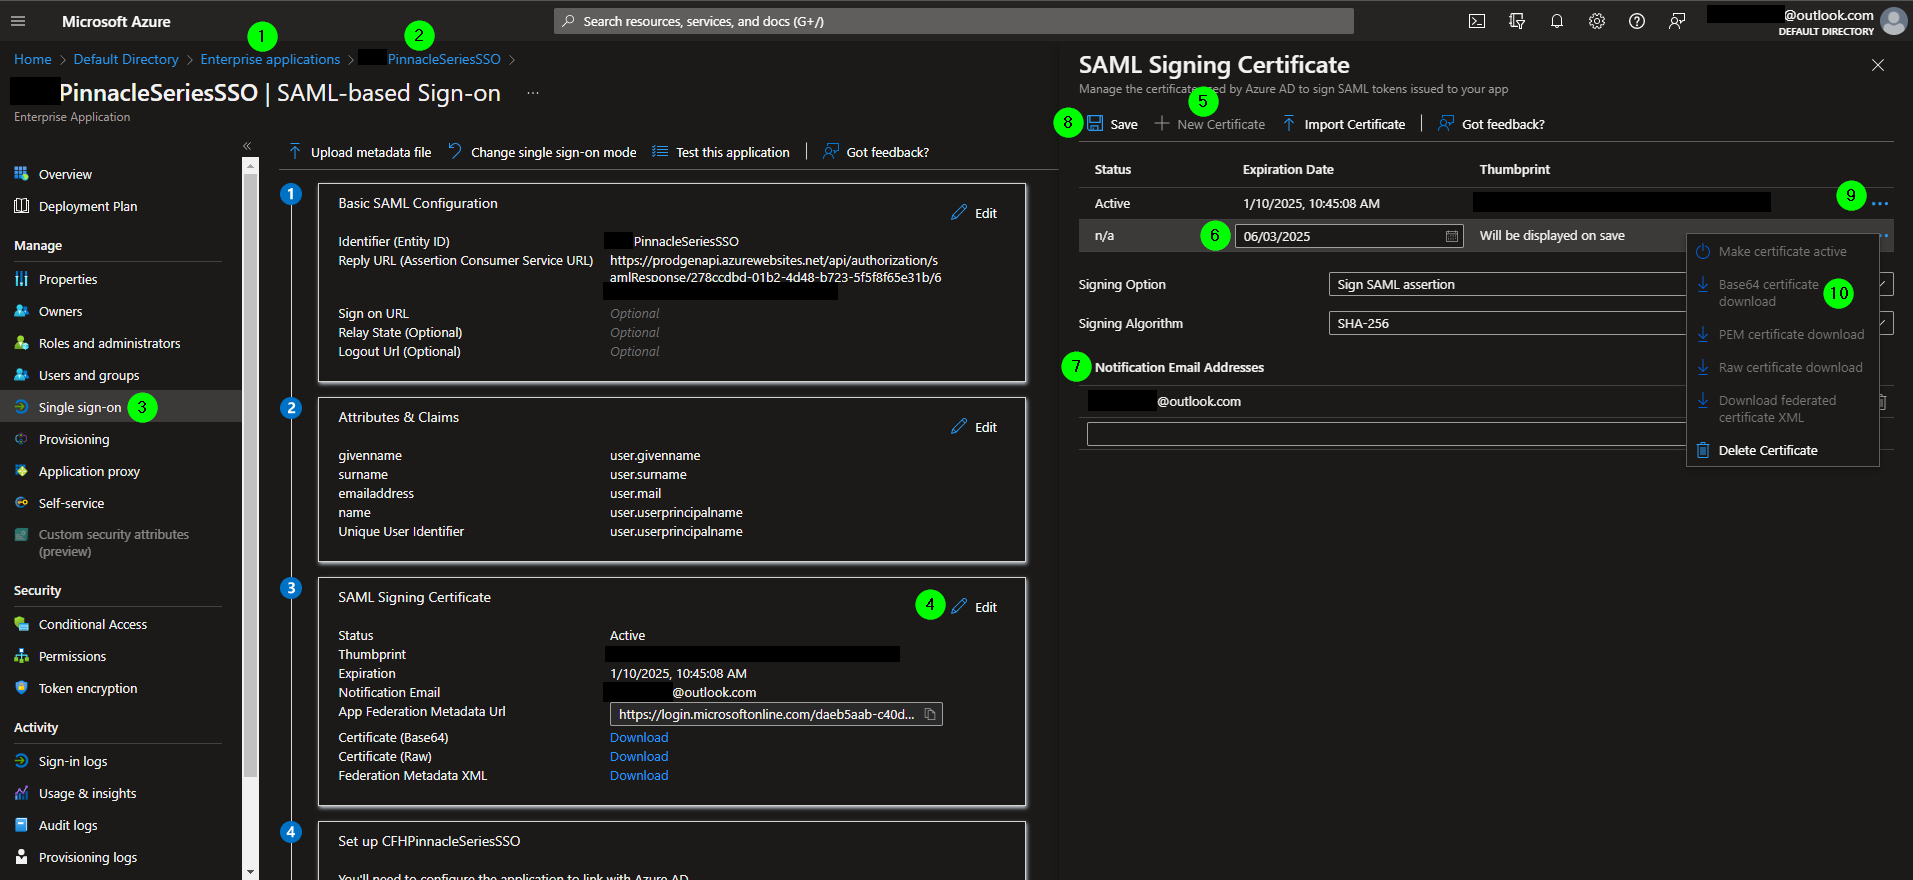This screenshot has height=880, width=1913.
Task: Click the account avatar picture
Action: point(1894,21)
